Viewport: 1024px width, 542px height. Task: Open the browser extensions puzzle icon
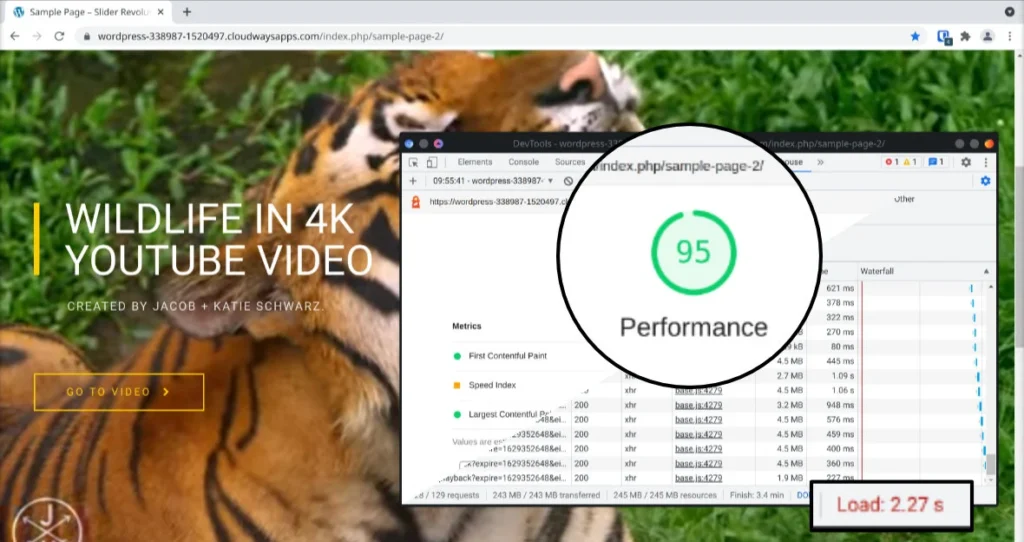click(x=965, y=37)
